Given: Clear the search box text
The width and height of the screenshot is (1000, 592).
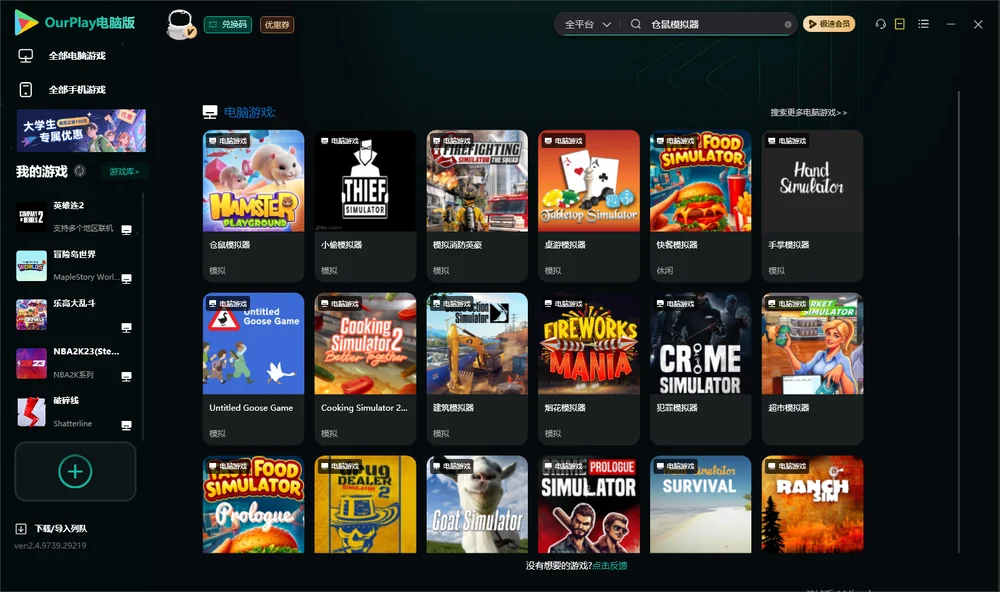Looking at the screenshot, I should [x=788, y=24].
